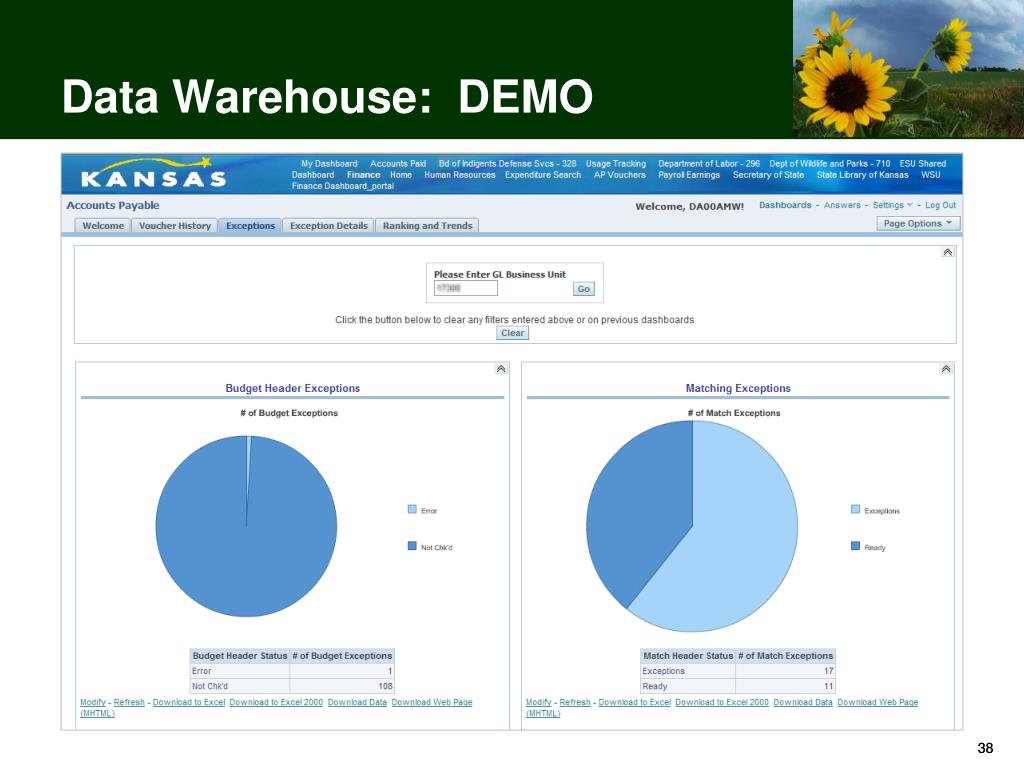1024x768 pixels.
Task: Click the Error legend color swatch
Action: coord(412,509)
